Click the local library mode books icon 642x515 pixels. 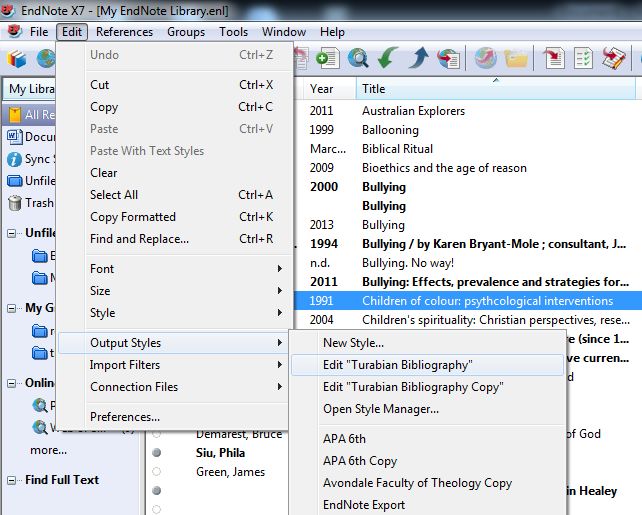(16, 59)
